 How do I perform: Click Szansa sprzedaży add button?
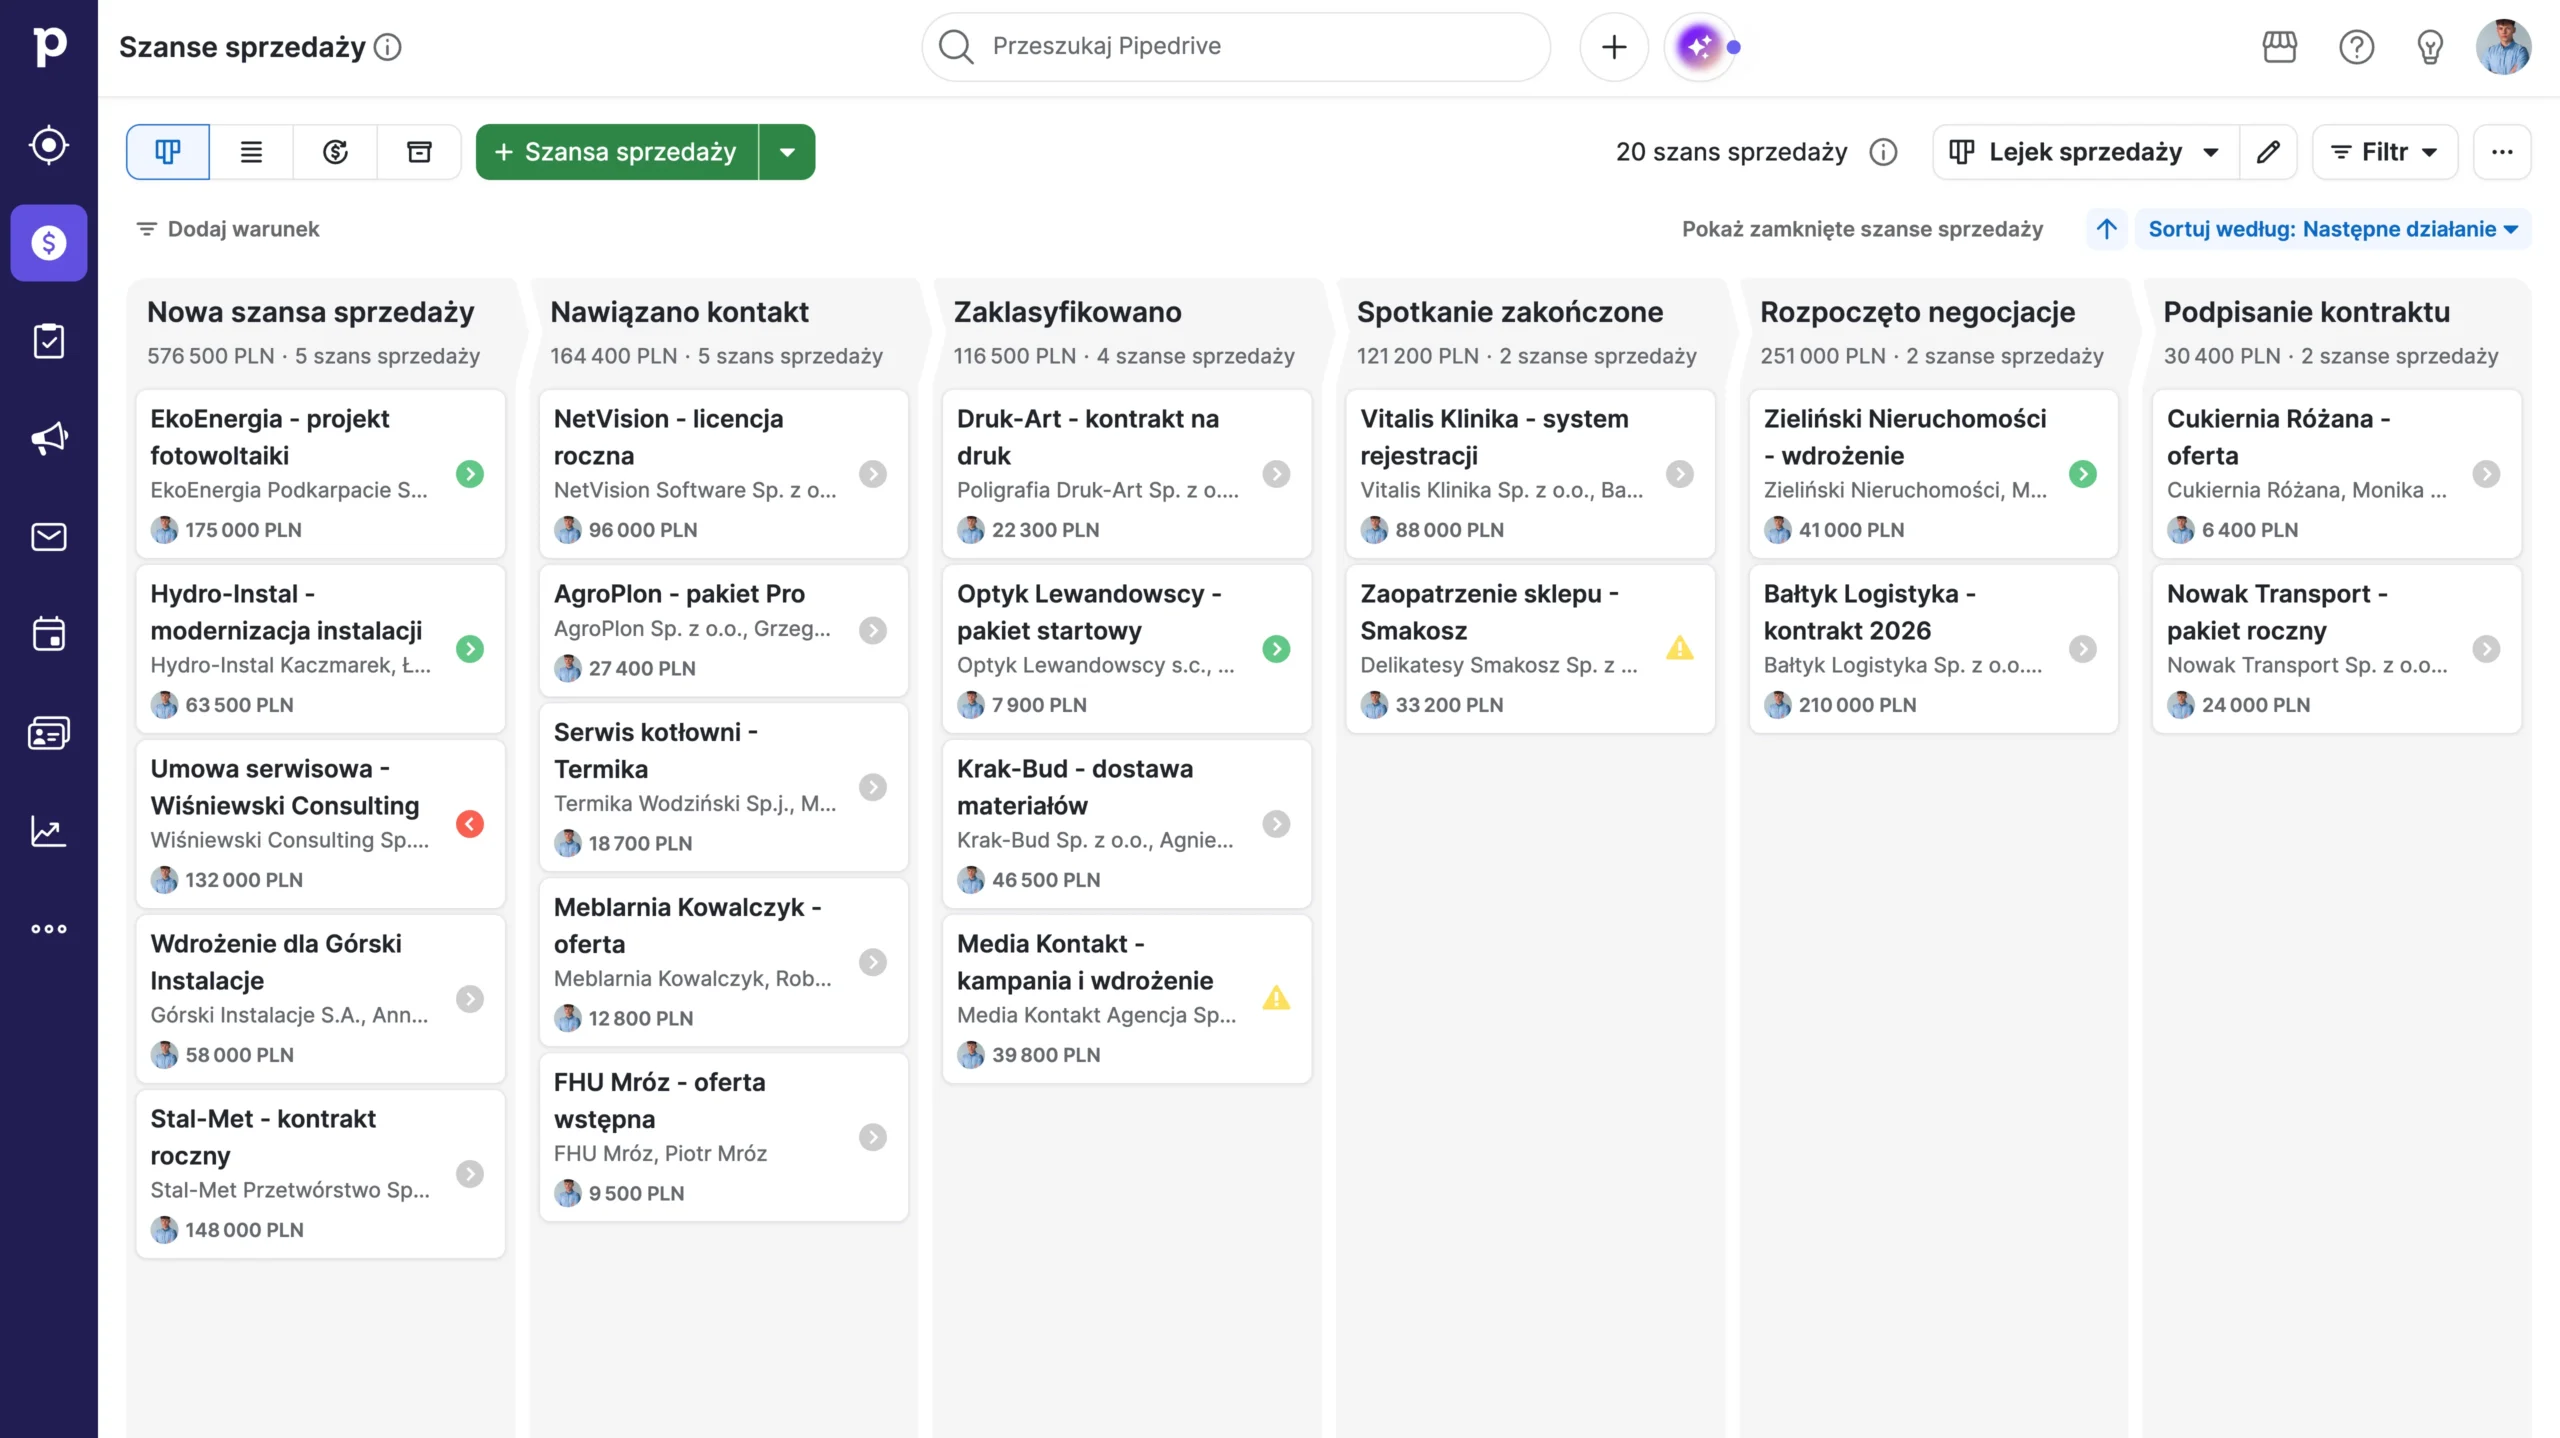[x=617, y=152]
